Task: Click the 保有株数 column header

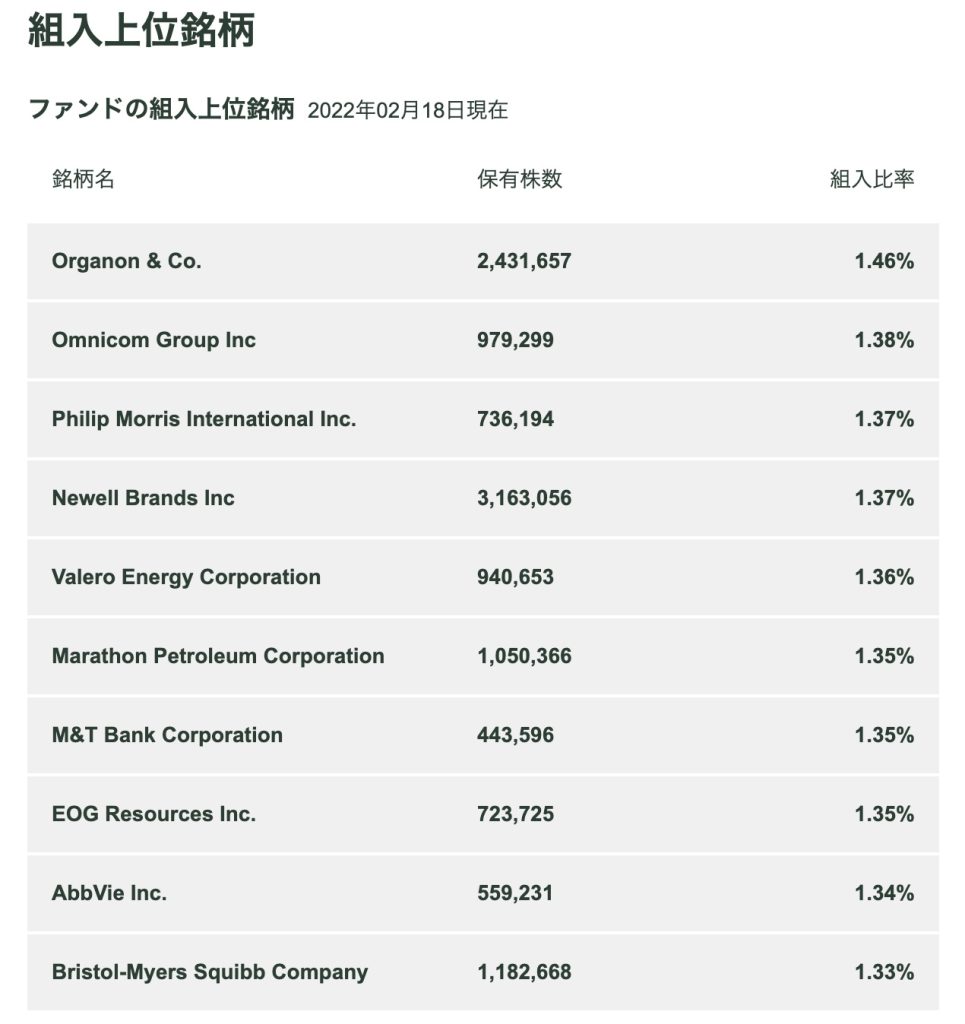Action: [x=519, y=179]
